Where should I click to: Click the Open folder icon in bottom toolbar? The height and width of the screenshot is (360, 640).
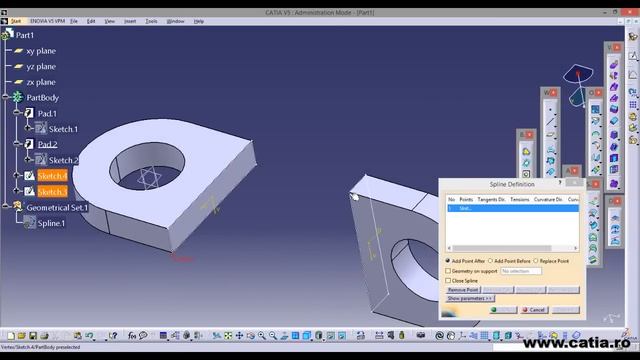click(x=22, y=336)
